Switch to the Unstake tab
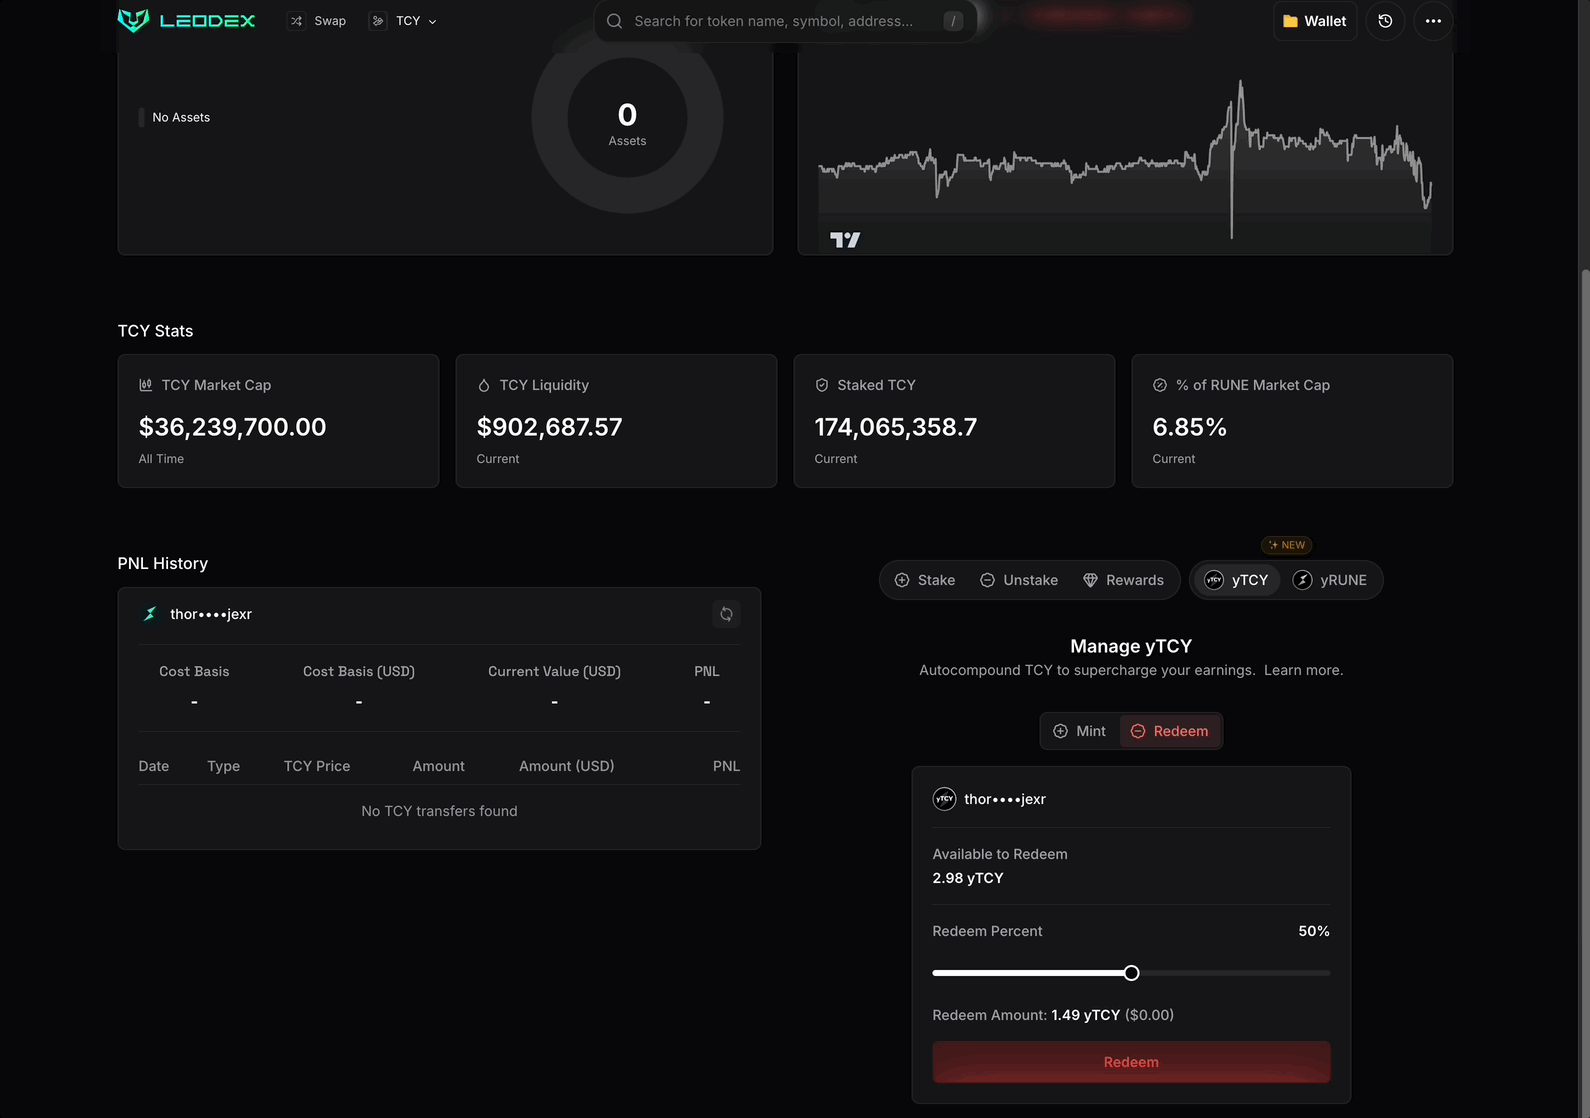This screenshot has height=1118, width=1590. coord(1019,580)
